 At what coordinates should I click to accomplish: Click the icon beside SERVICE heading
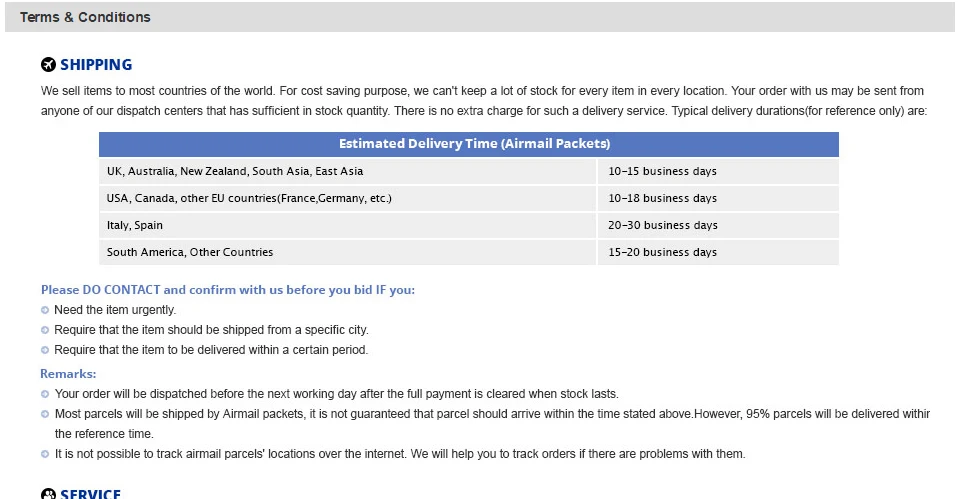tap(48, 493)
